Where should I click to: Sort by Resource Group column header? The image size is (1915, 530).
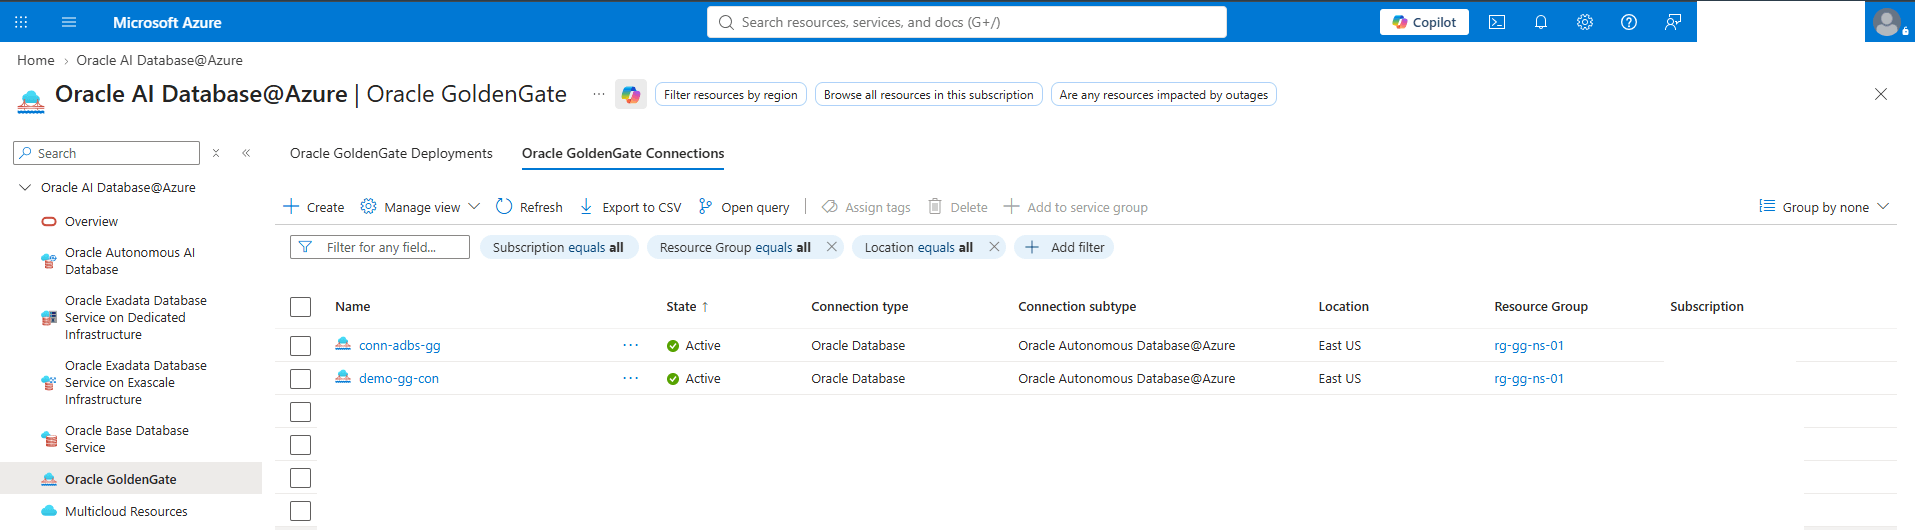(1540, 307)
